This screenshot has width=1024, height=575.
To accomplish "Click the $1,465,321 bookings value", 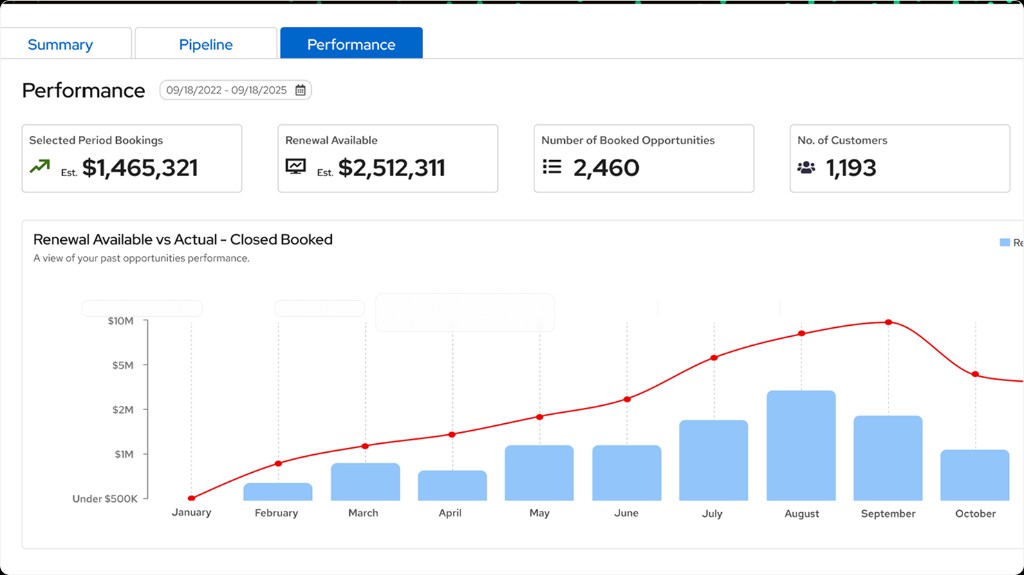I will tap(140, 168).
